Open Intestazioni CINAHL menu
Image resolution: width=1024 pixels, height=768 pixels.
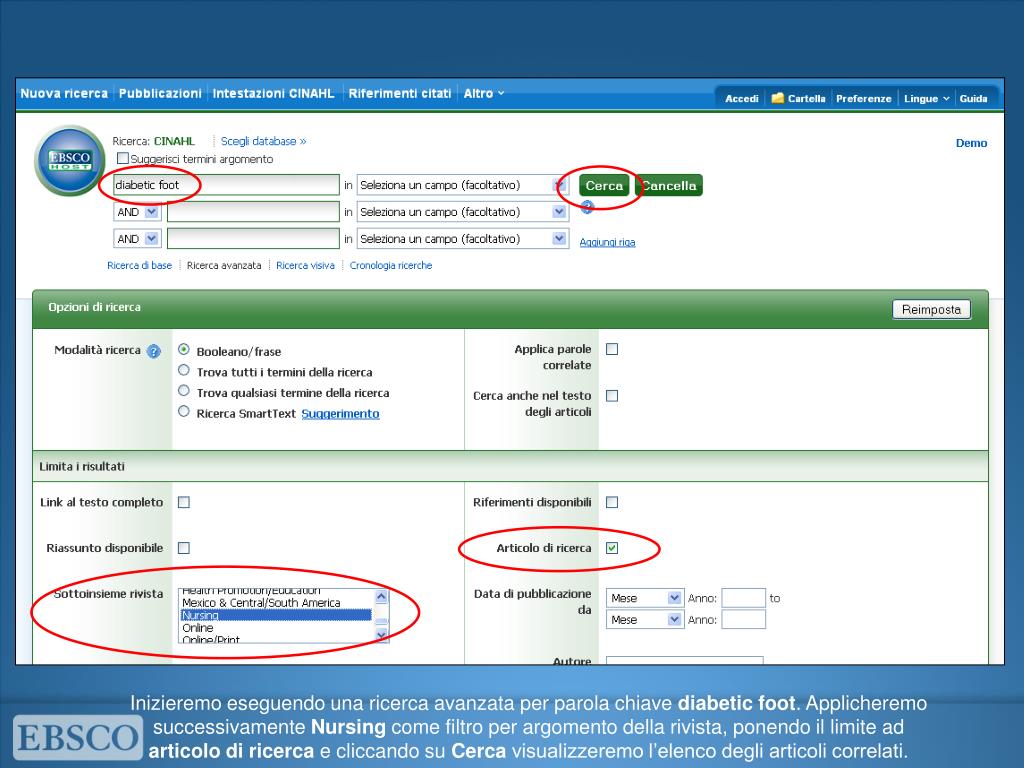coord(273,93)
